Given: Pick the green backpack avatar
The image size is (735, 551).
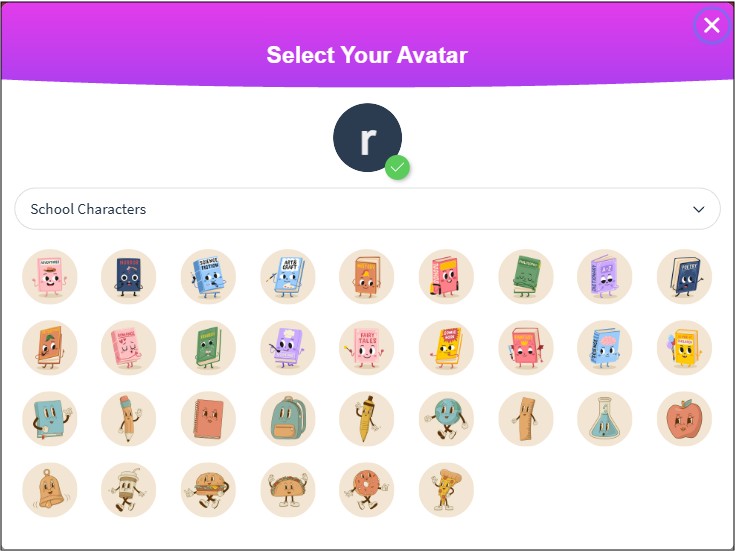Looking at the screenshot, I should click(288, 419).
